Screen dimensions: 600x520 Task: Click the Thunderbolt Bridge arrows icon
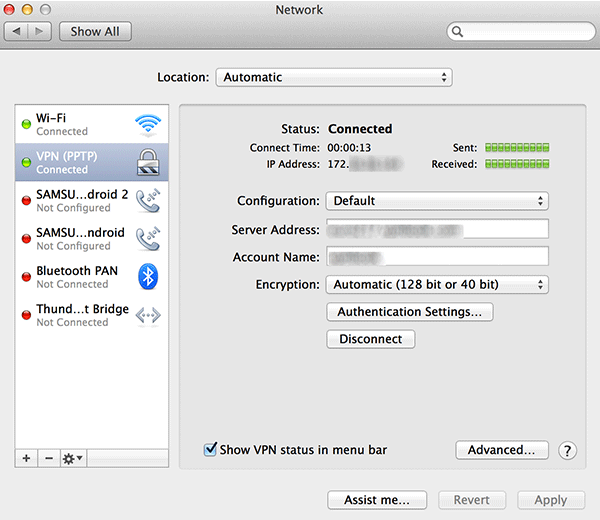pyautogui.click(x=148, y=315)
